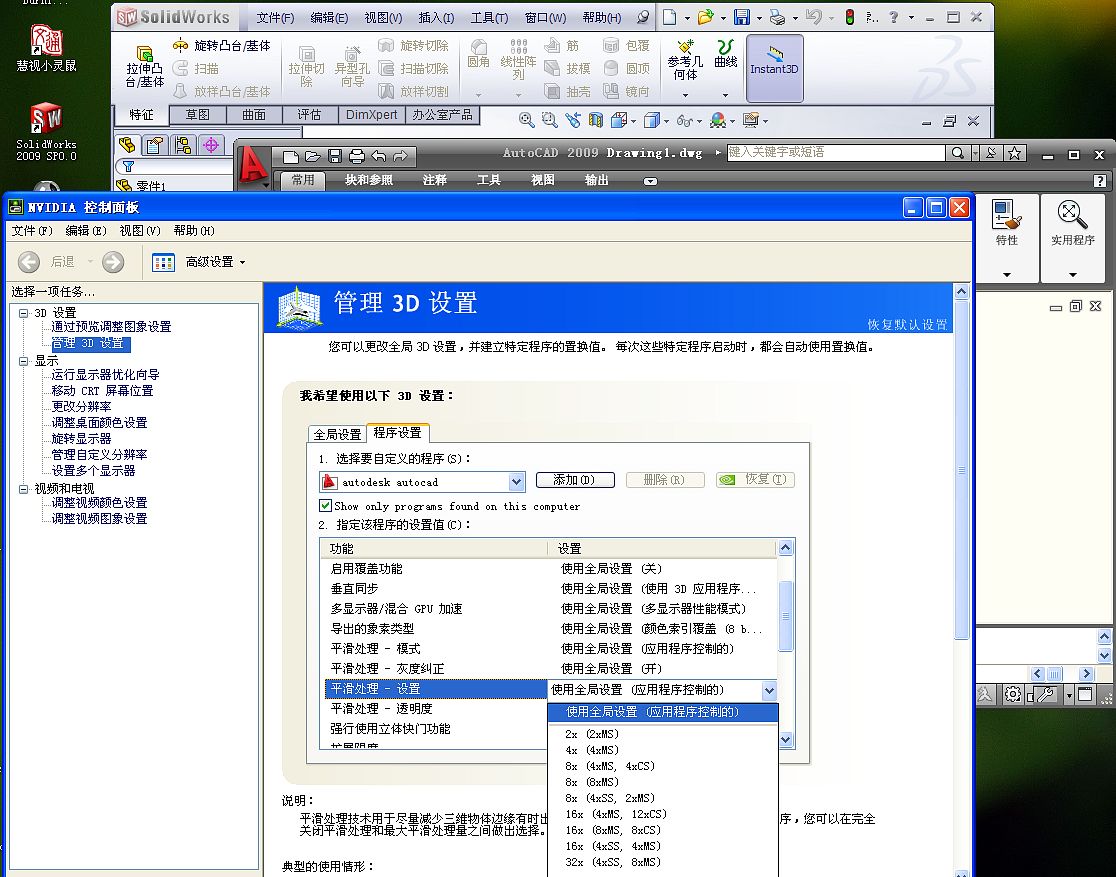
Task: Open the AutoCAD ribbon minimize dropdown
Action: (650, 182)
